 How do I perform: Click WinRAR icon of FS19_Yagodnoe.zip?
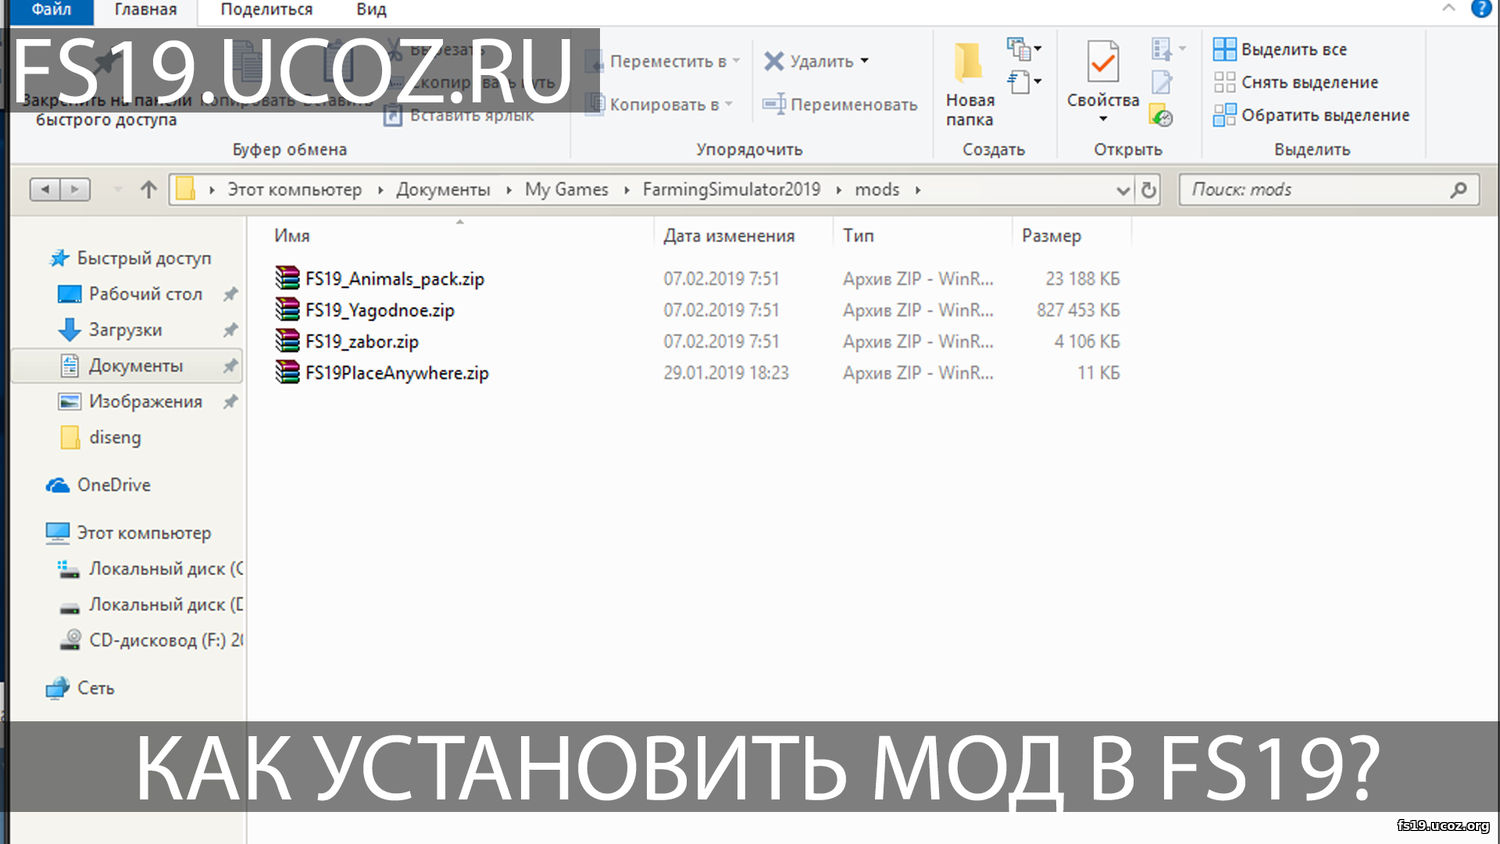288,309
